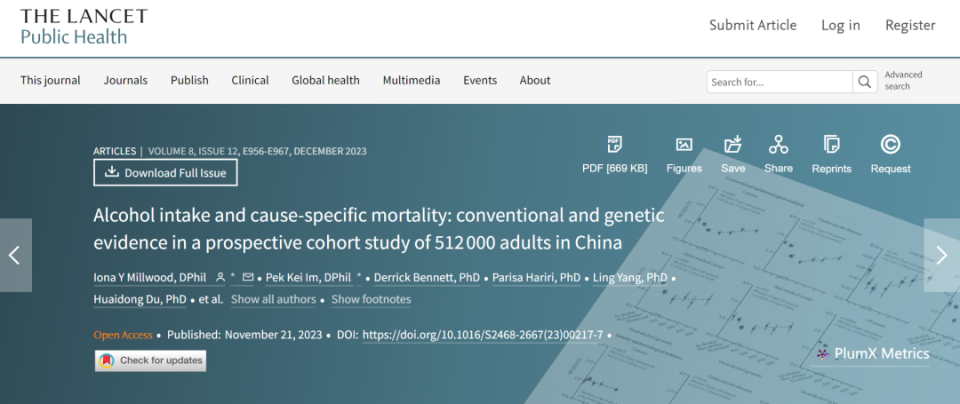Save the article using Save icon

coord(733,145)
